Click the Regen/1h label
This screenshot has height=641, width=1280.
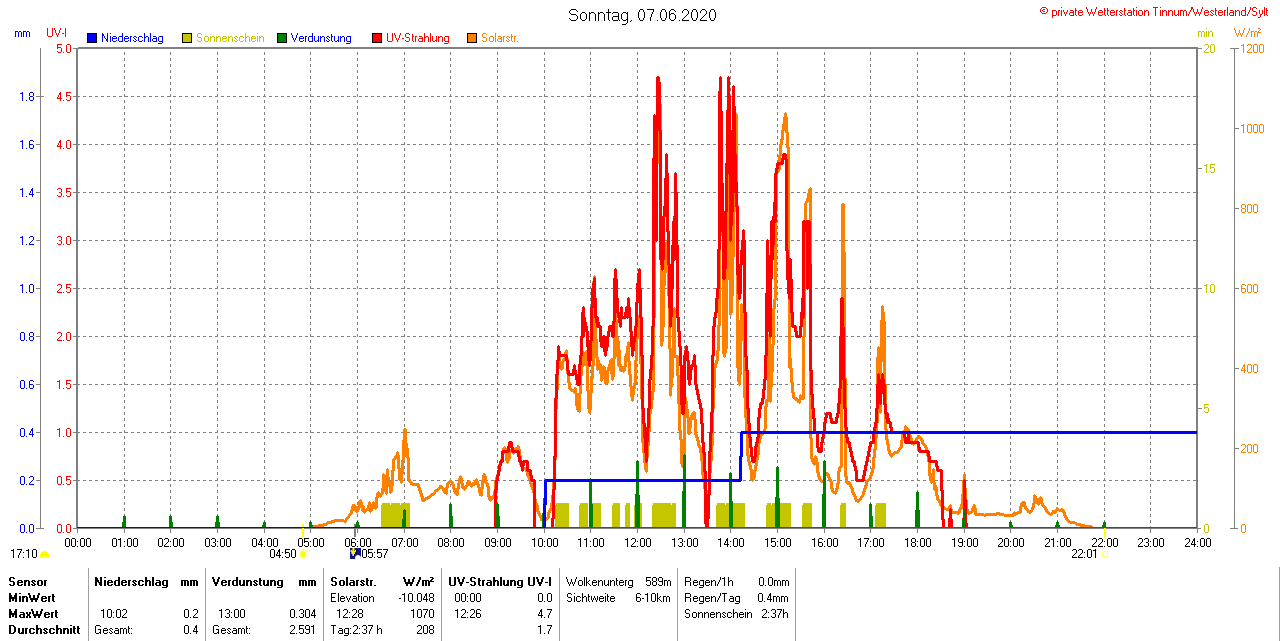click(x=709, y=582)
